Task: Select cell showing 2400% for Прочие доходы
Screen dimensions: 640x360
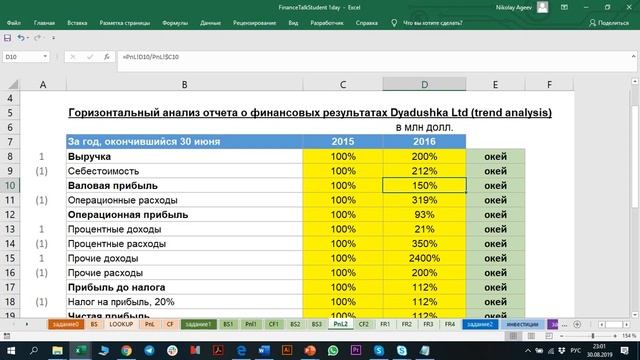Action: tap(424, 258)
